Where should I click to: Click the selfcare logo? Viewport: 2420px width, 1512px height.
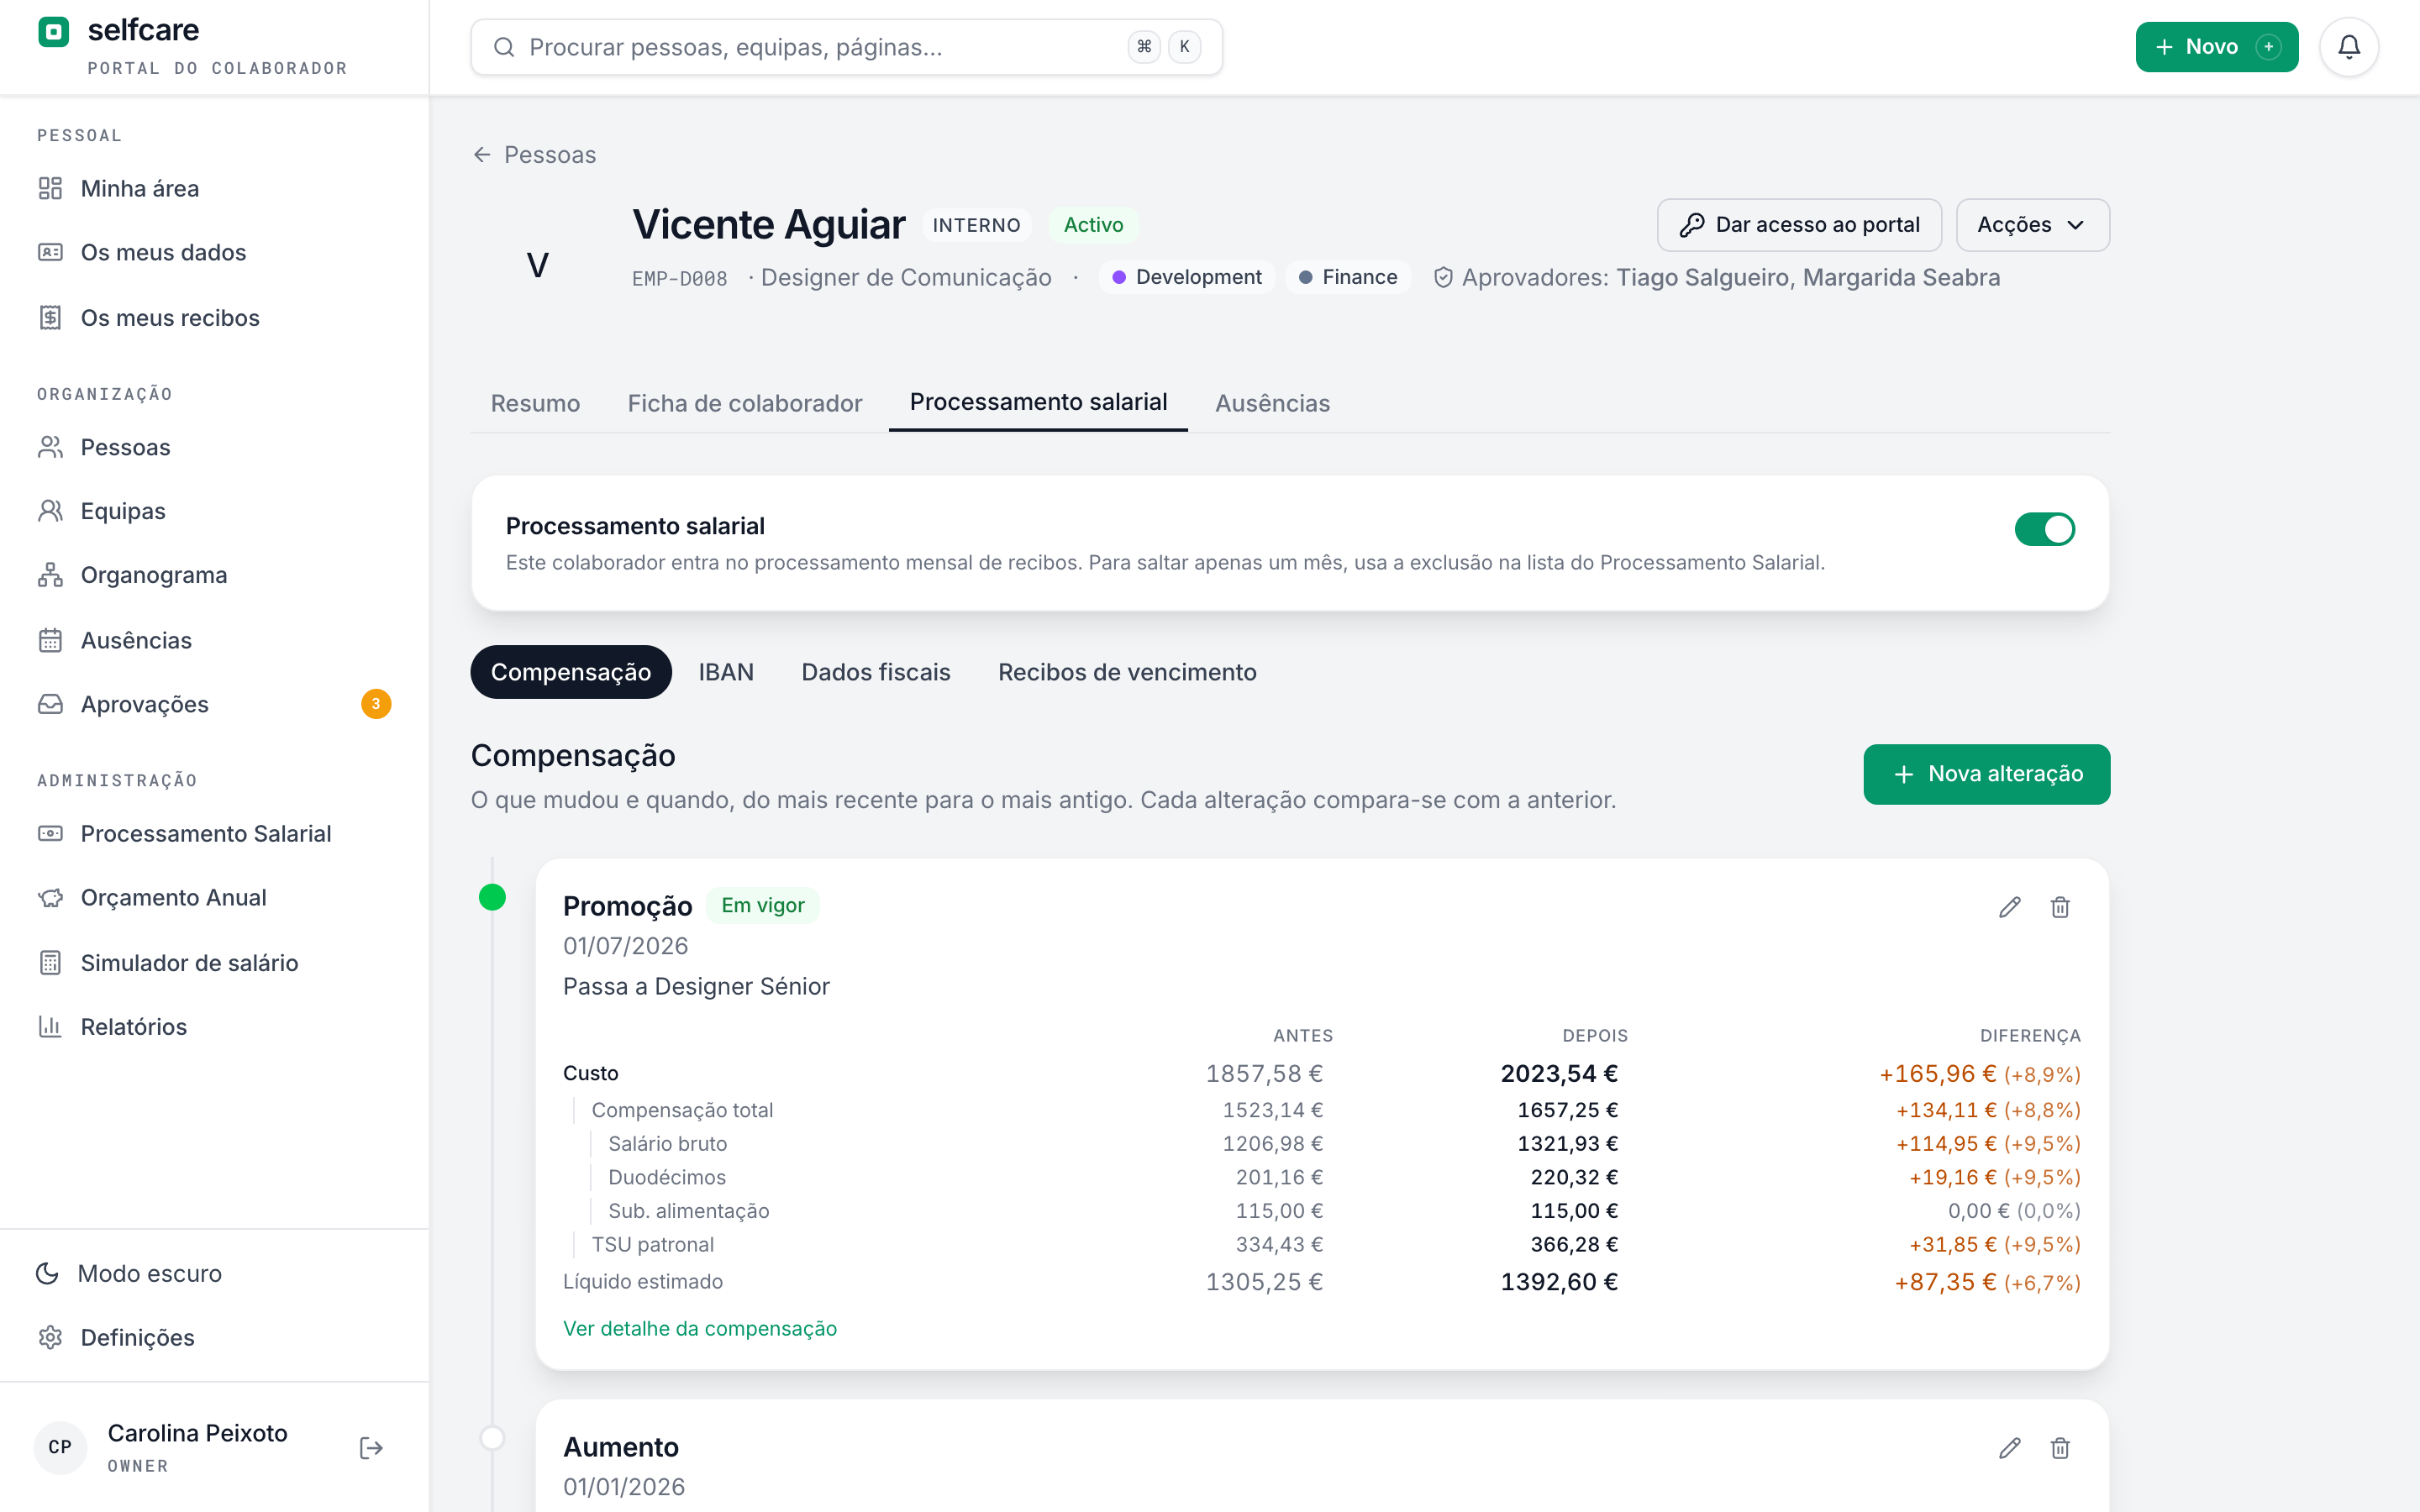[53, 31]
